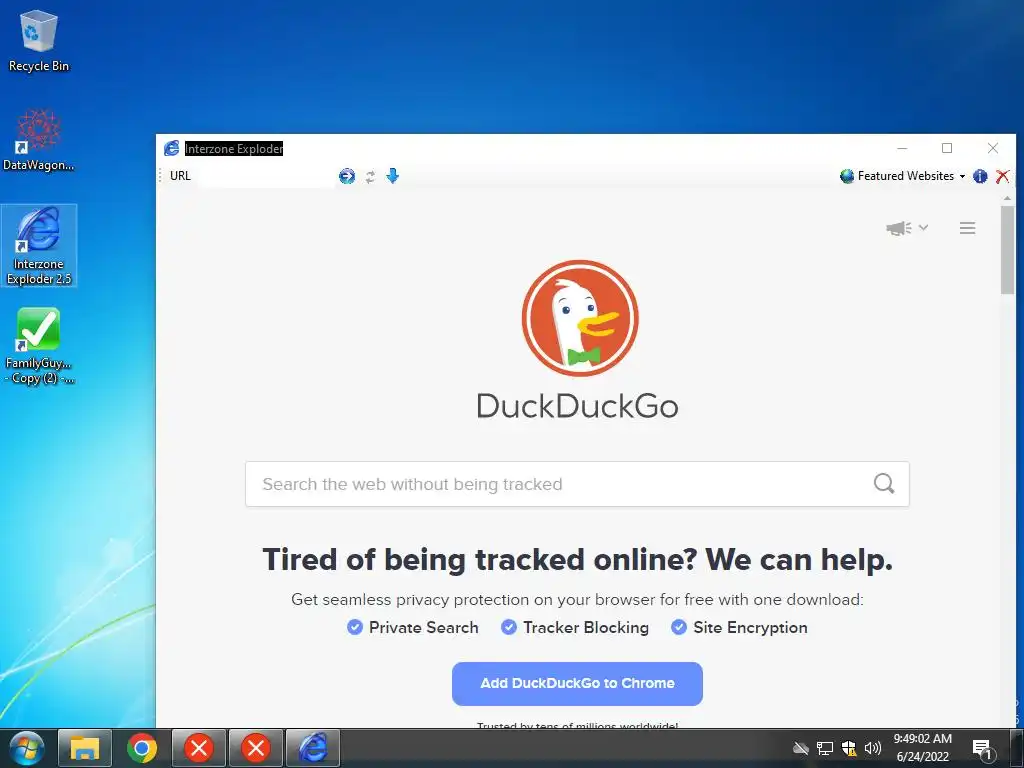Minimize the Interzone Exploder window
The image size is (1024, 768).
903,148
